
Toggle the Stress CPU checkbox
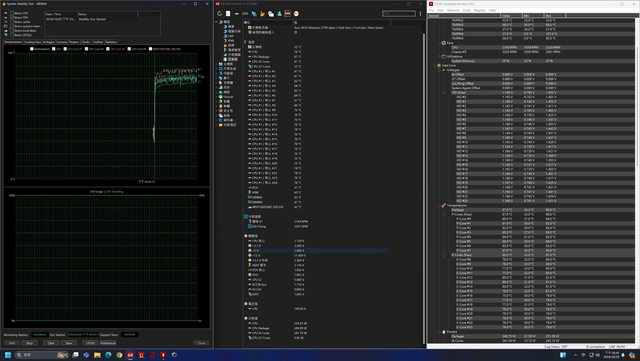coord(12,13)
